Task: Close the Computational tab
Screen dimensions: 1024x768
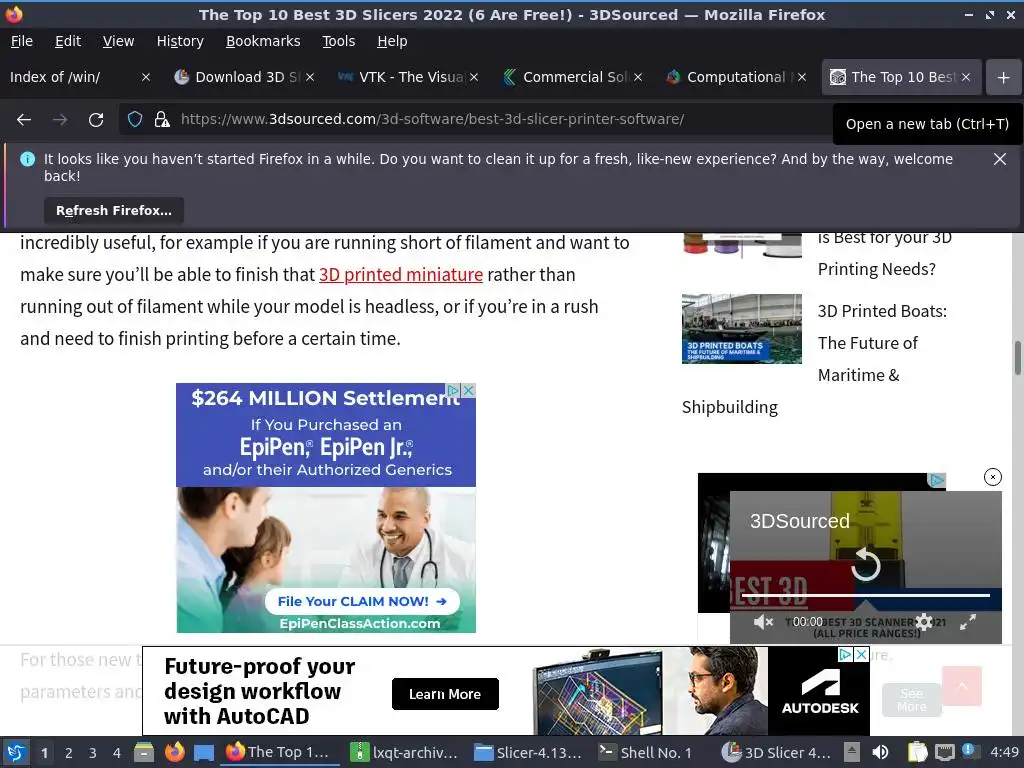Action: tap(802, 77)
